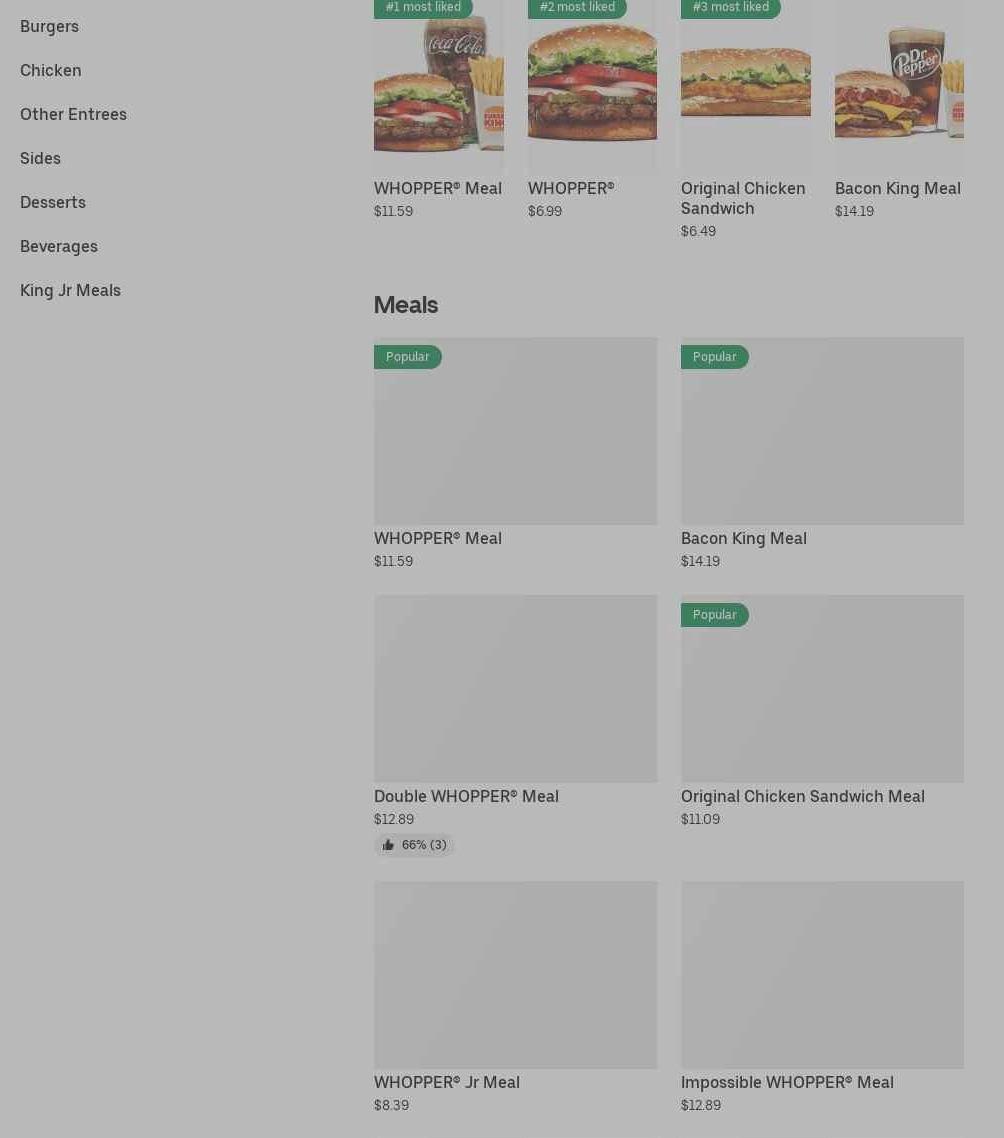Click the Impossible WHOPPER Meal title
Image resolution: width=1004 pixels, height=1138 pixels.
(x=787, y=1082)
